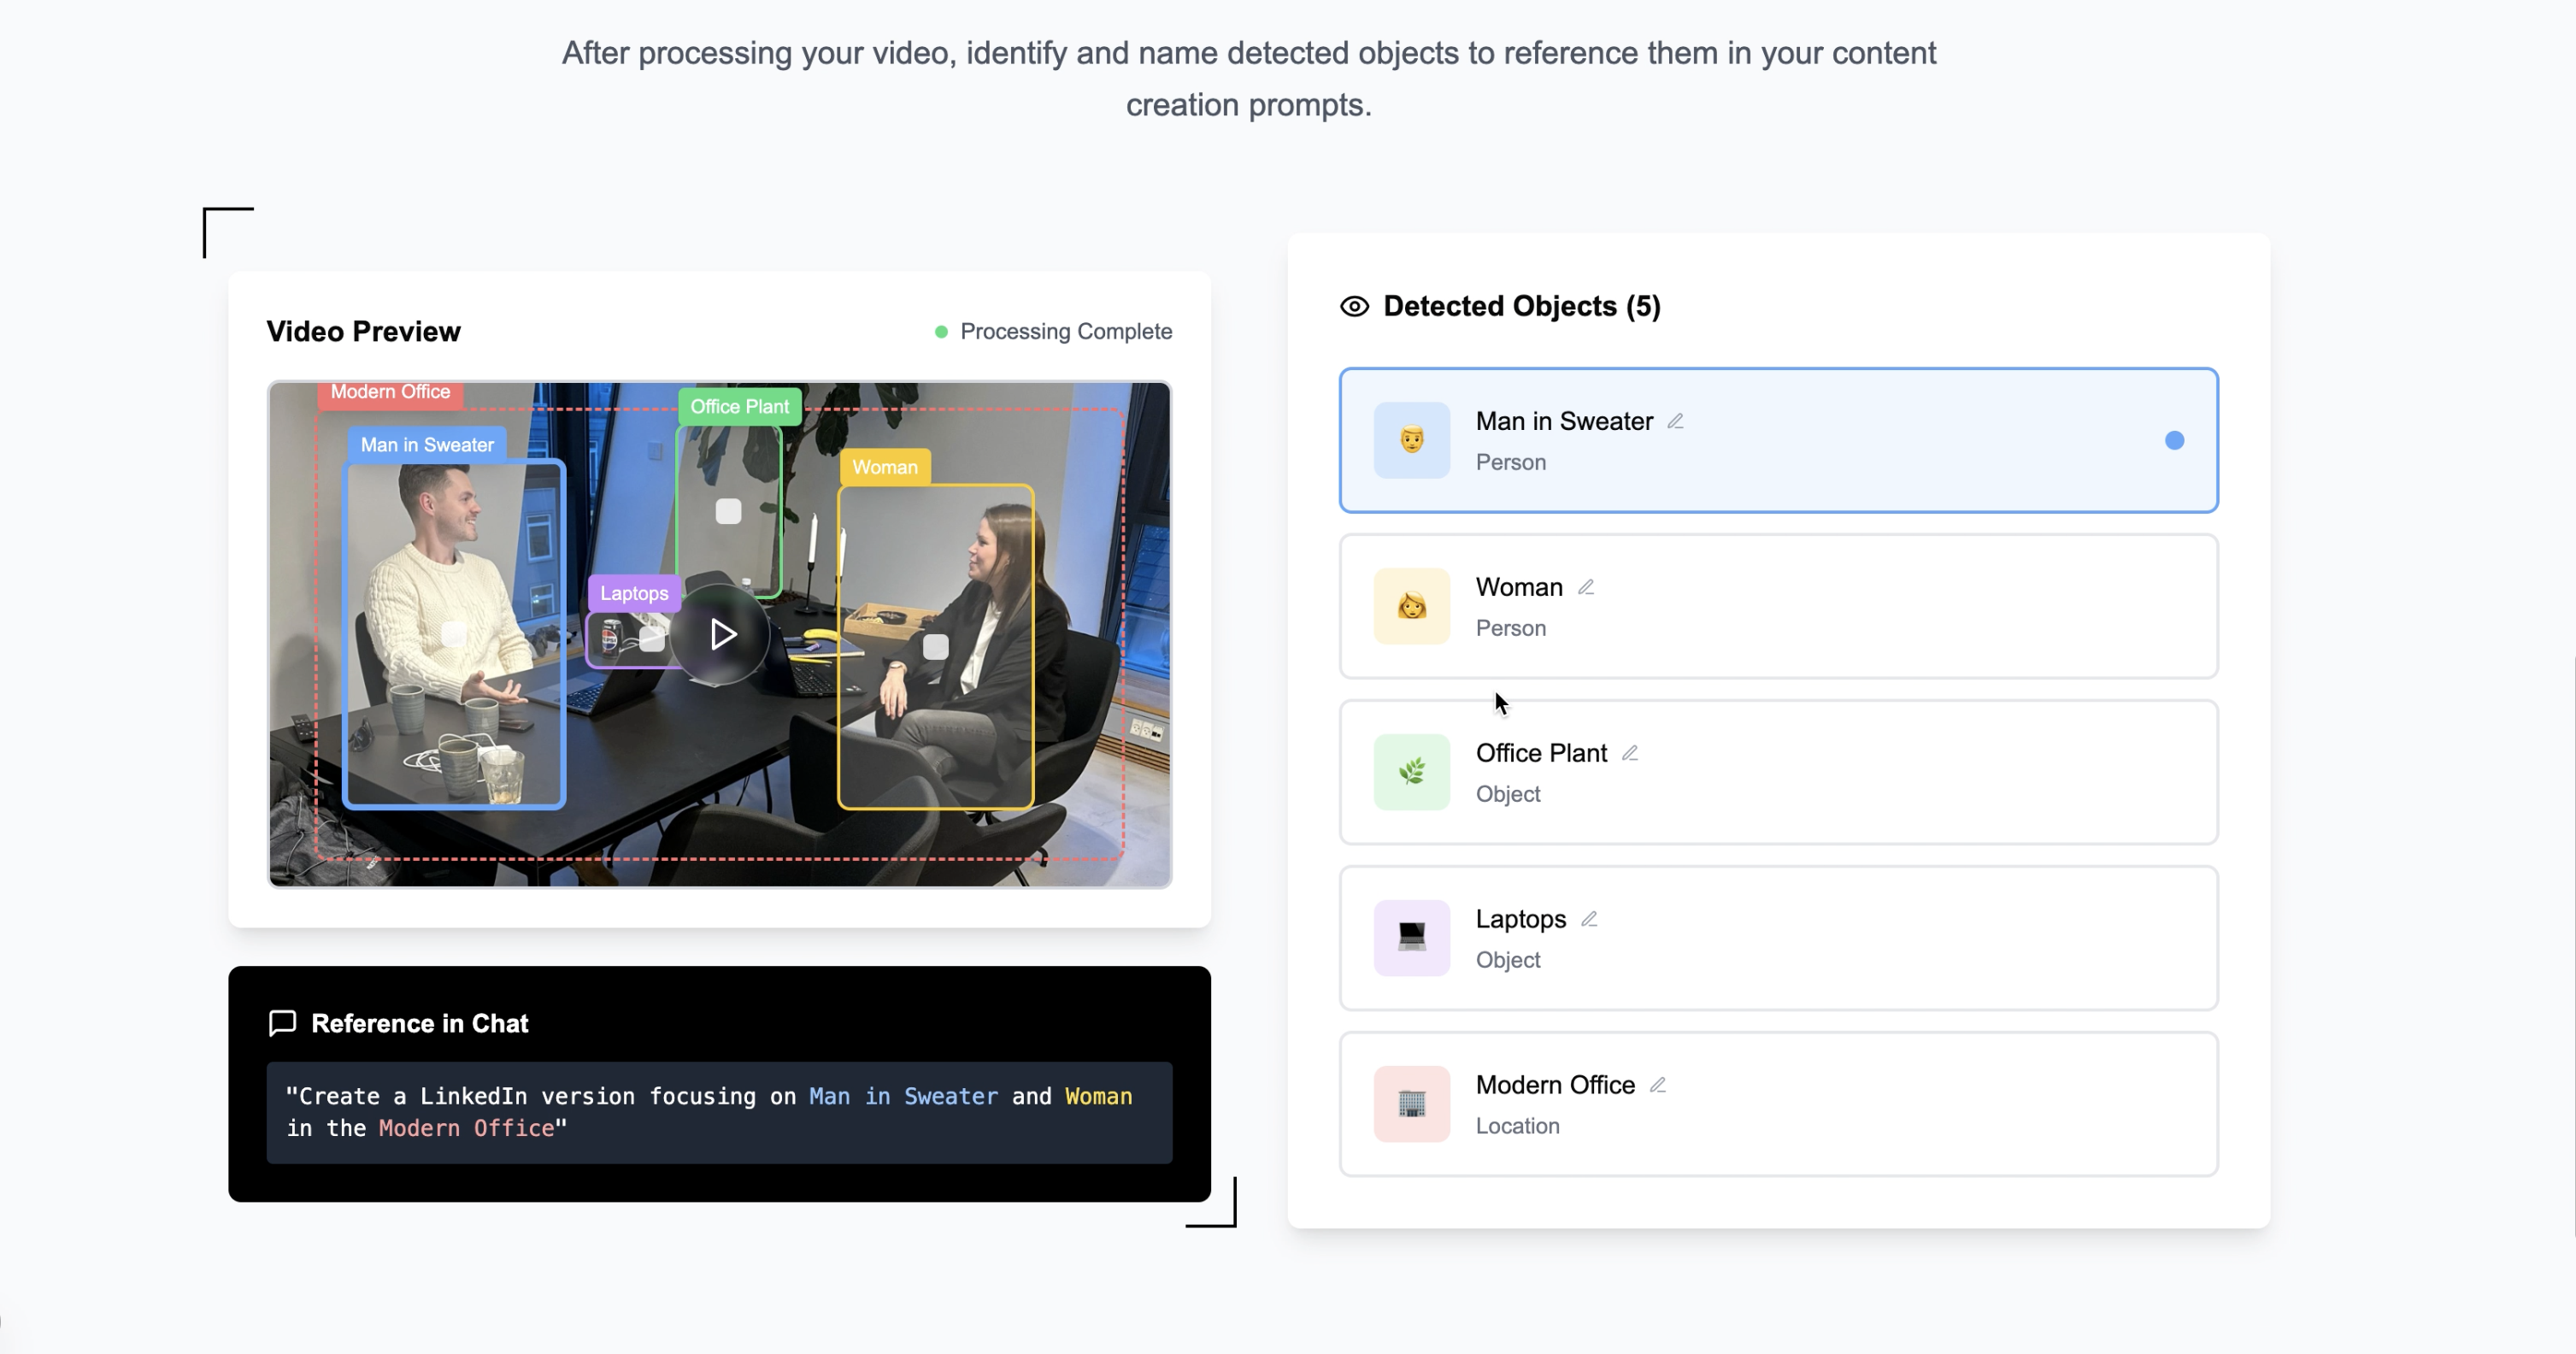This screenshot has width=2576, height=1354.
Task: Click the Man in Sweater label in video
Action: pyautogui.click(x=427, y=445)
